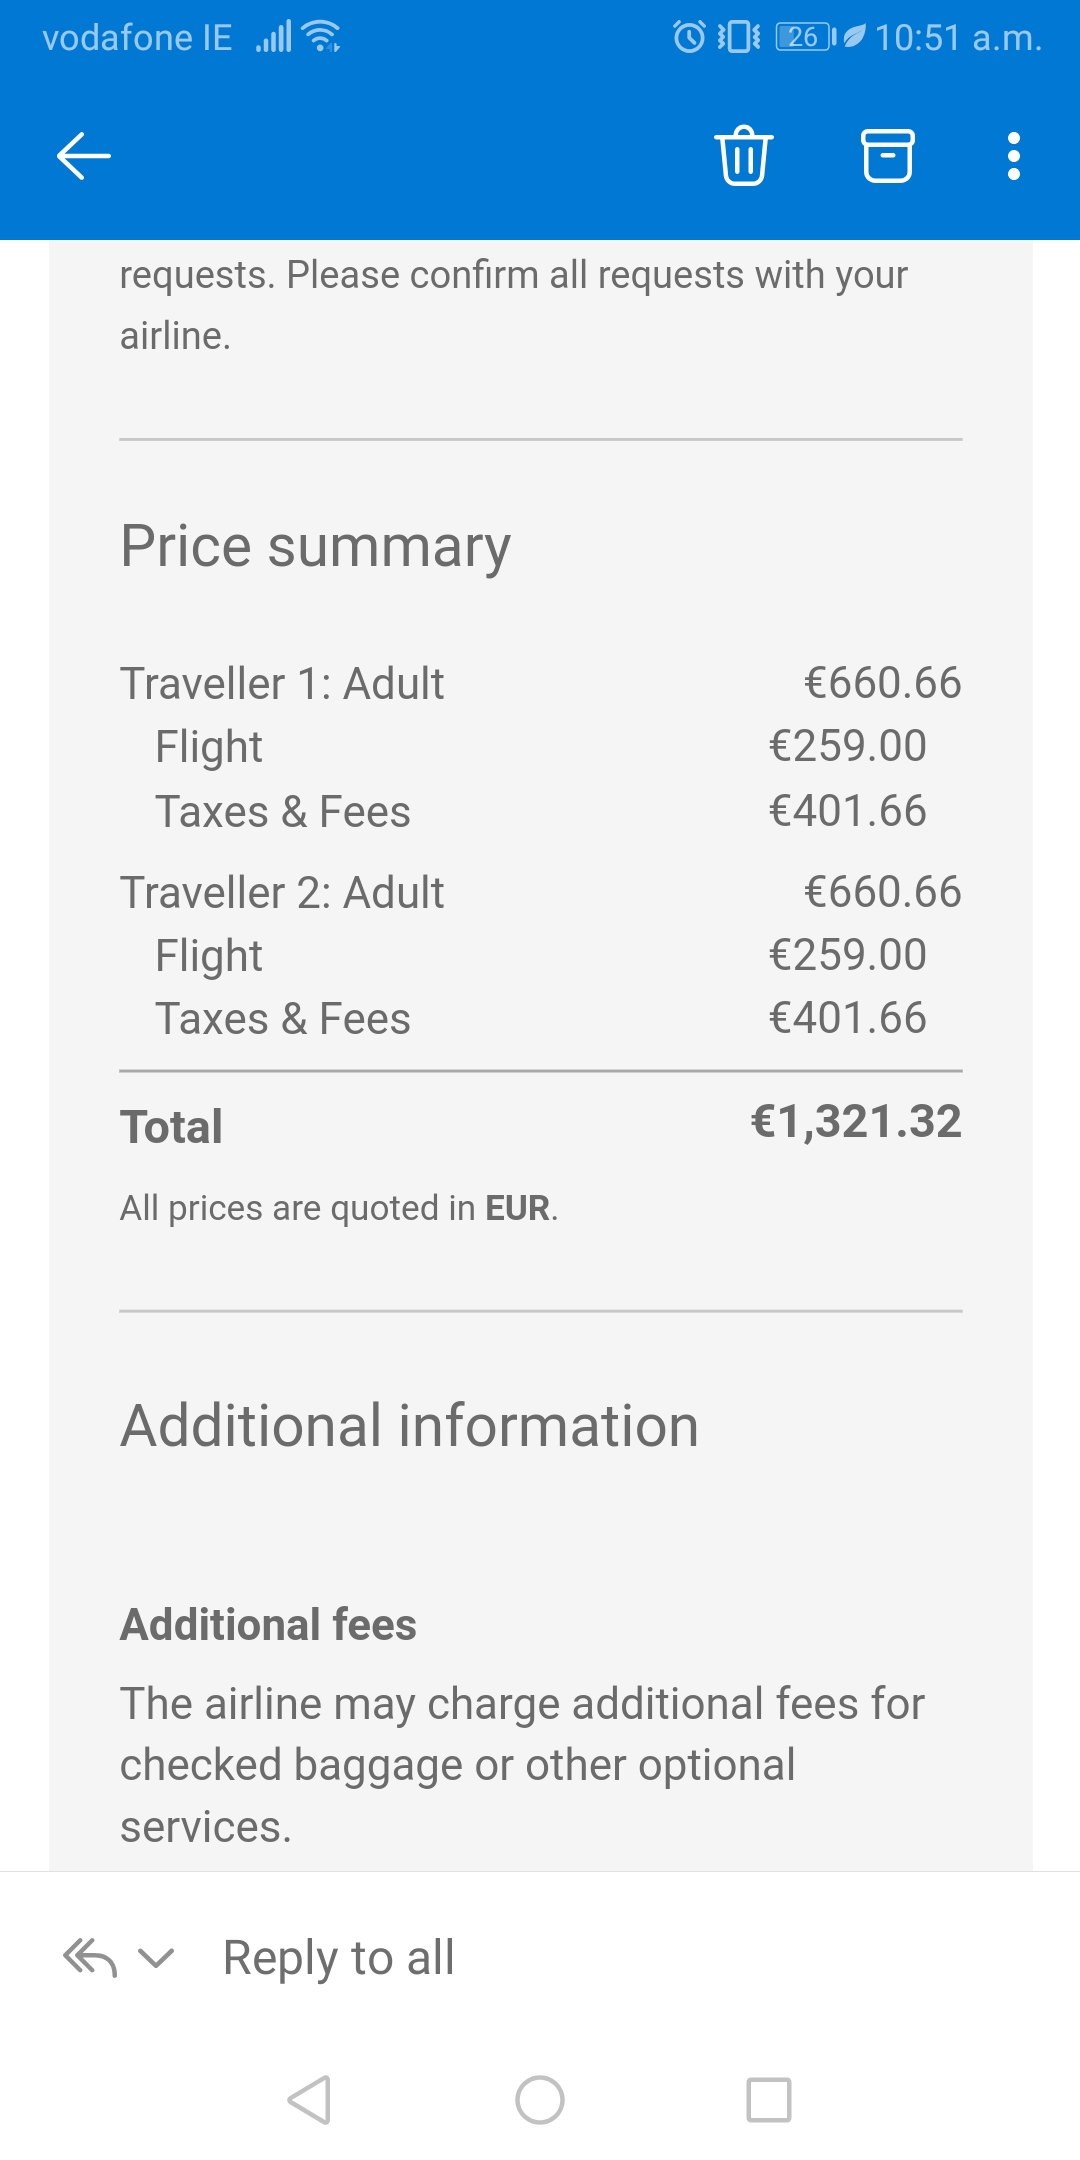Tap the Price summary heading

pyautogui.click(x=316, y=546)
